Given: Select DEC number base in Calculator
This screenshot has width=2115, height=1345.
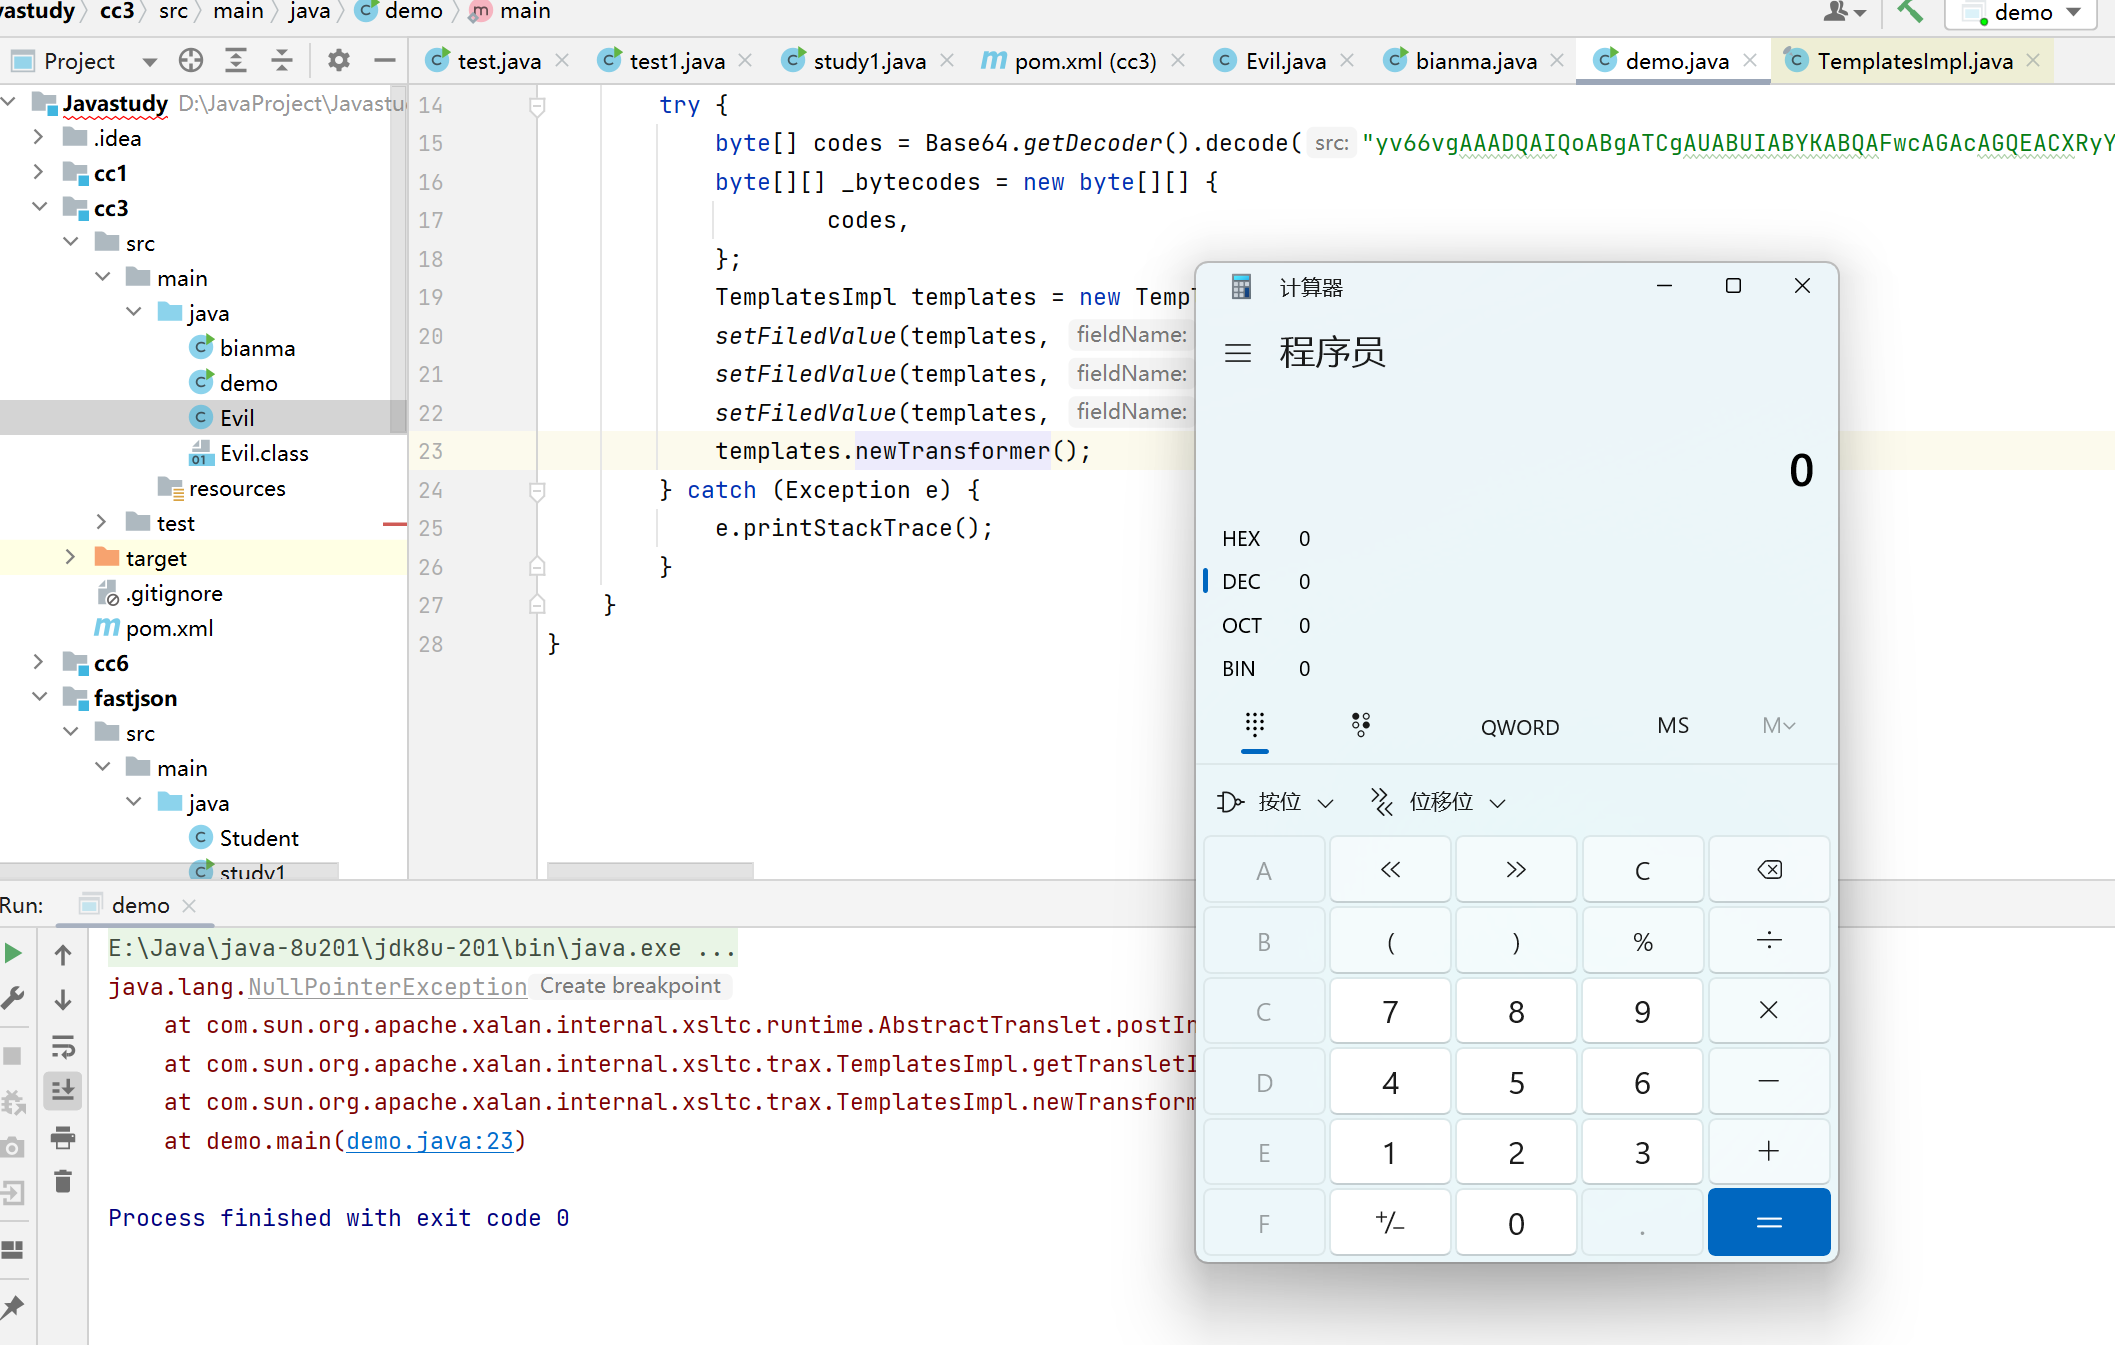Looking at the screenshot, I should pos(1516,582).
